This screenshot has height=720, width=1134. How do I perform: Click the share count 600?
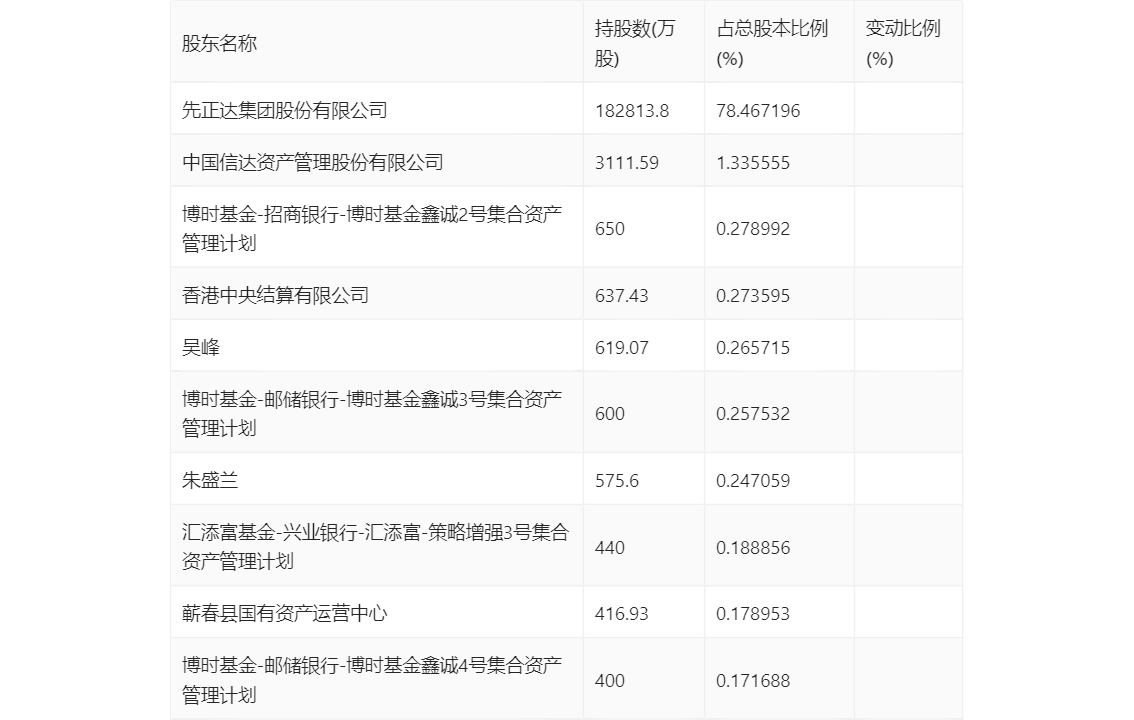point(610,414)
